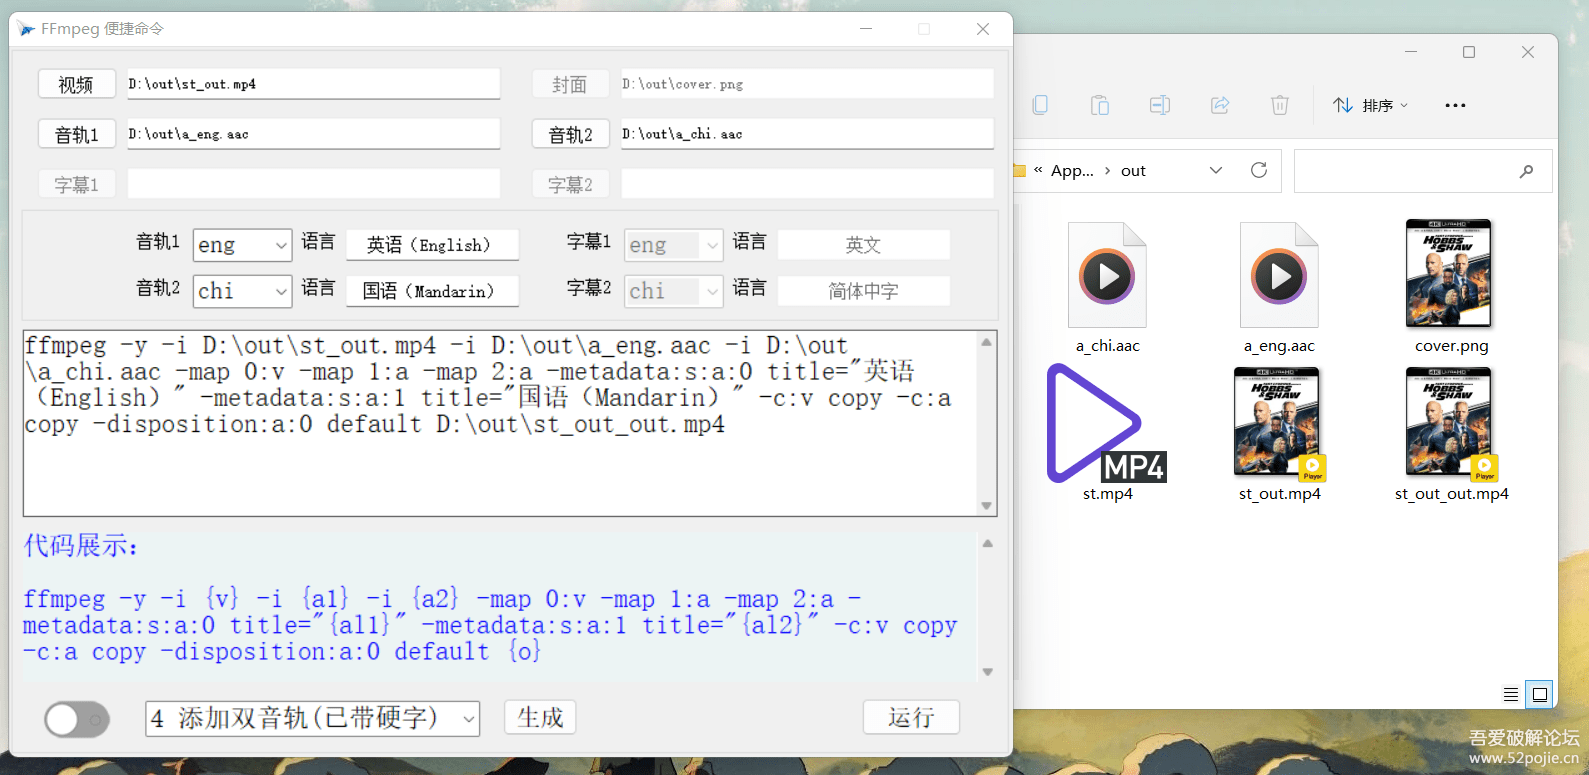Click the Copy icon in Explorer toolbar
1589x775 pixels.
coord(1040,105)
